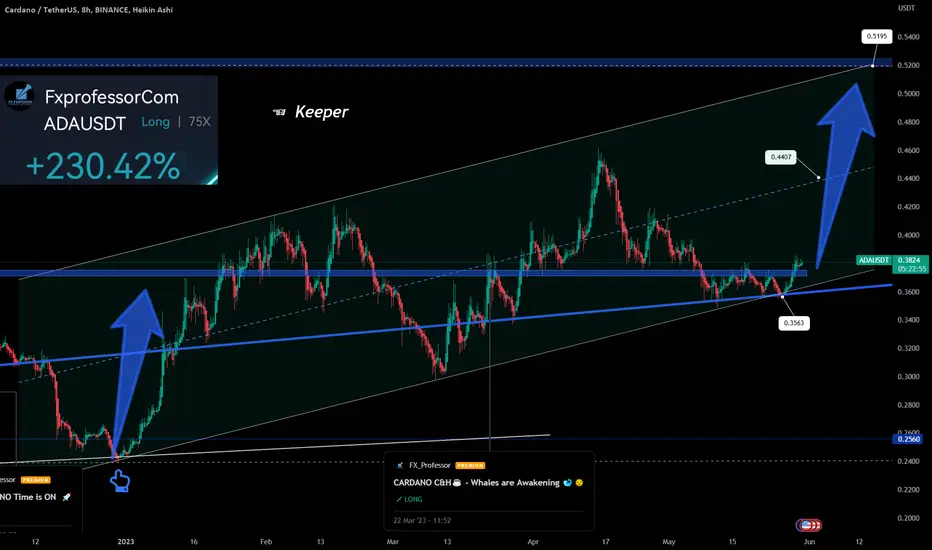Click the FxprofessorCom profile logo
Screen dimensions: 932x550
pos(20,96)
